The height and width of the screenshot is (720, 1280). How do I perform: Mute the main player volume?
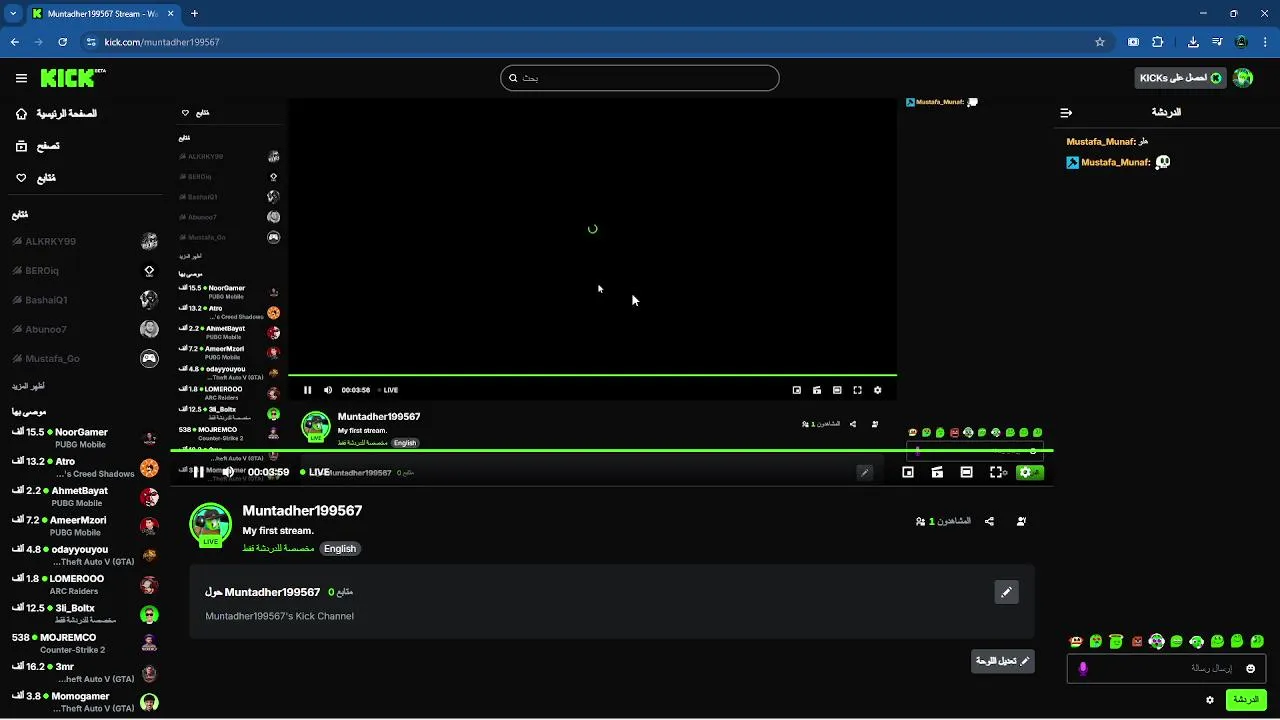[228, 472]
